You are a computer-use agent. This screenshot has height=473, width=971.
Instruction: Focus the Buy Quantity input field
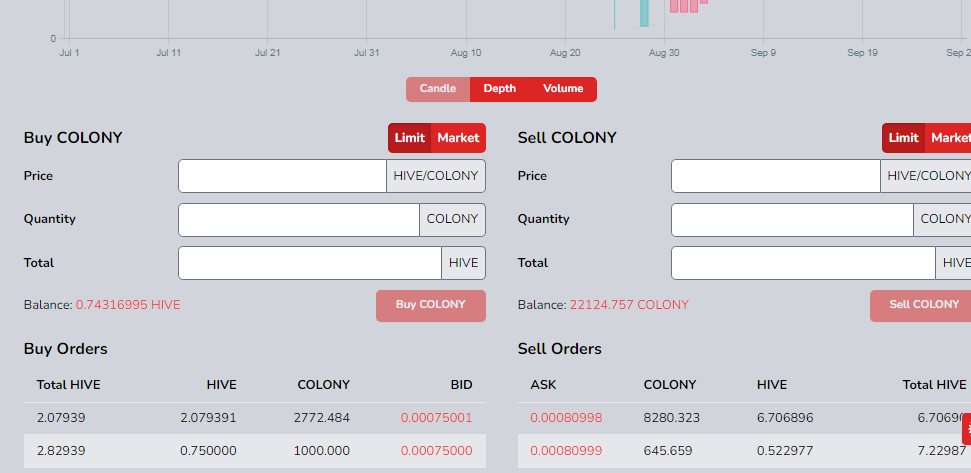click(298, 220)
